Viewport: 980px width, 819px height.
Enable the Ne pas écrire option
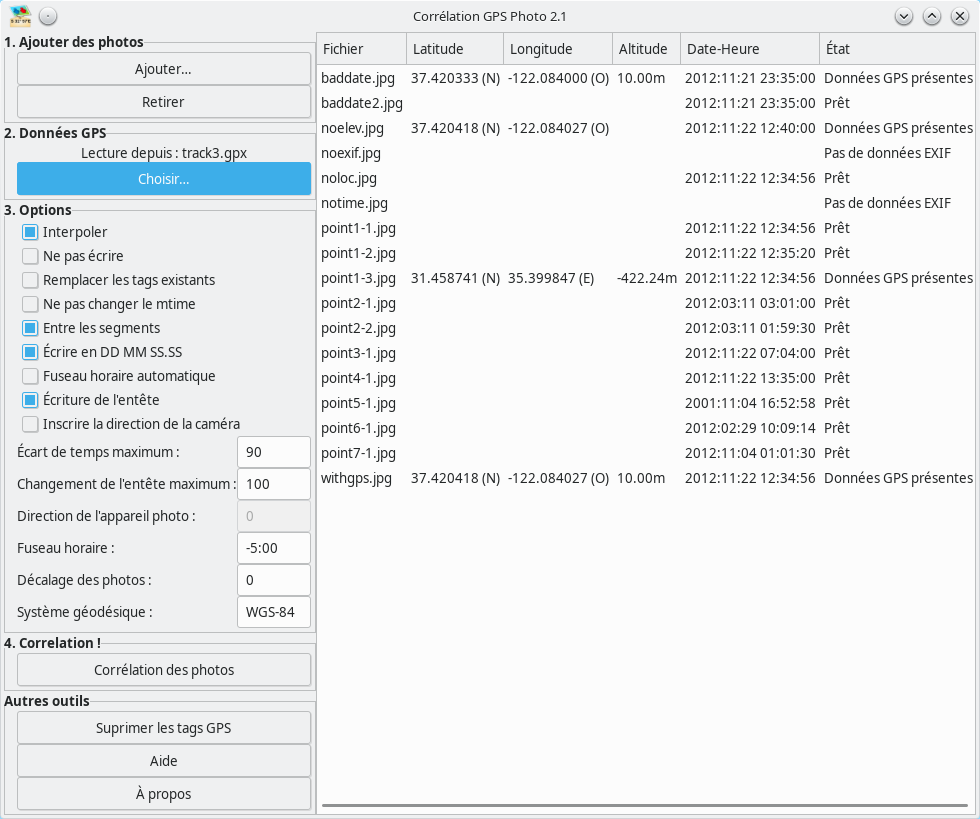(x=30, y=256)
